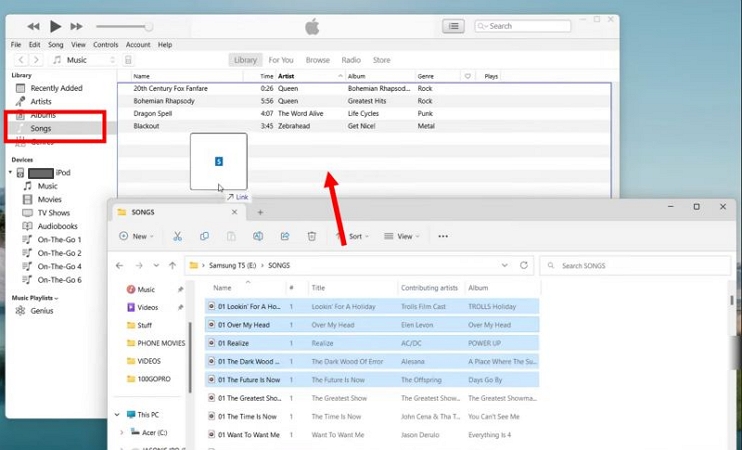Expand Acer (C:) drive in sidebar
The height and width of the screenshot is (450, 742).
click(x=122, y=432)
